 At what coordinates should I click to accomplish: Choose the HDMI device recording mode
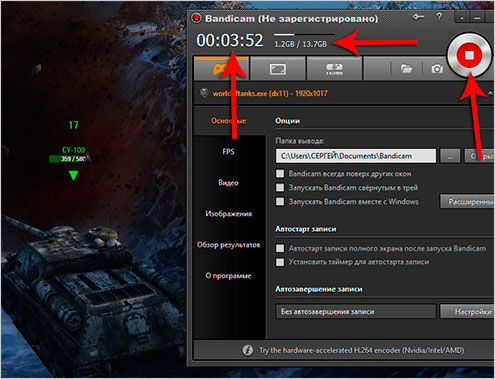[334, 69]
